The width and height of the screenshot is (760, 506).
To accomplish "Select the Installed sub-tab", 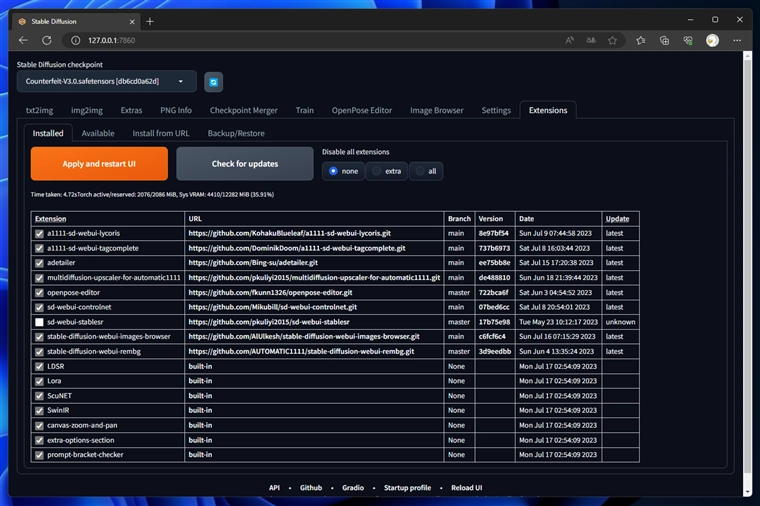I will pyautogui.click(x=48, y=133).
